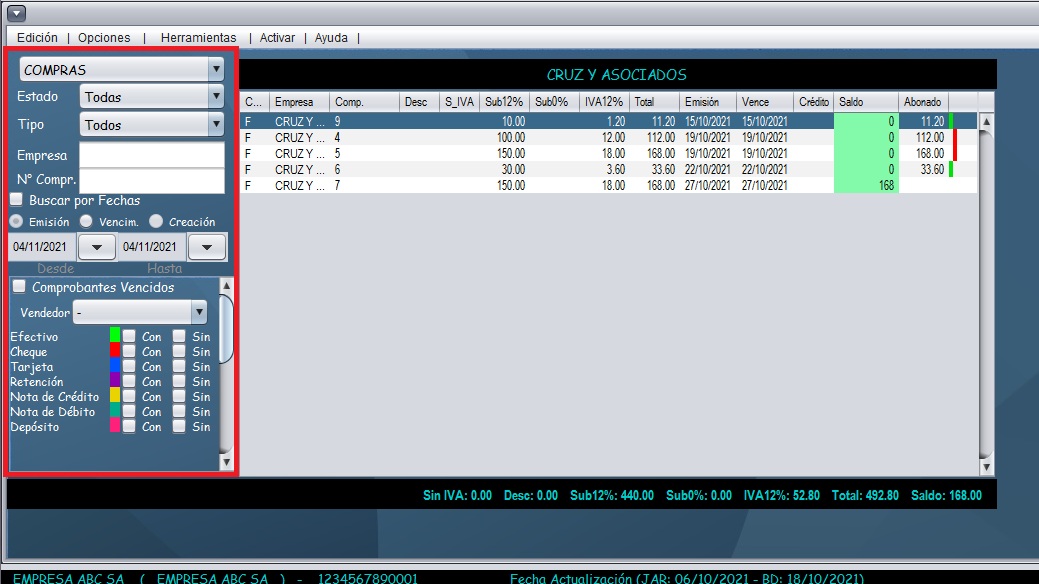Open the Vendedor dropdown
The height and width of the screenshot is (584, 1039).
click(141, 313)
